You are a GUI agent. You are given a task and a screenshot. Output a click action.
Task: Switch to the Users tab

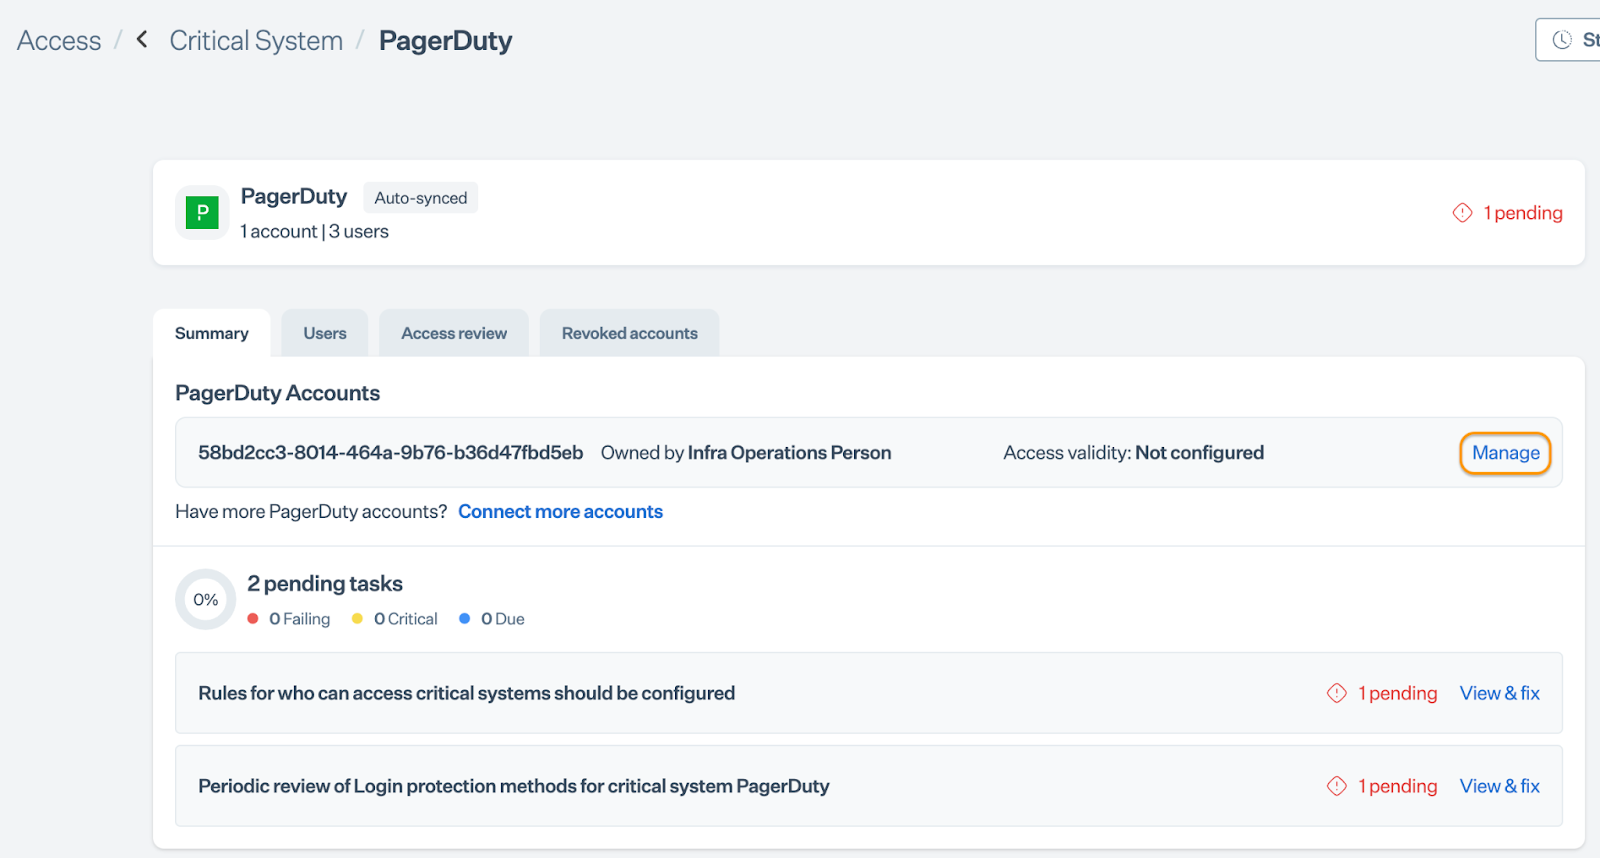[325, 333]
